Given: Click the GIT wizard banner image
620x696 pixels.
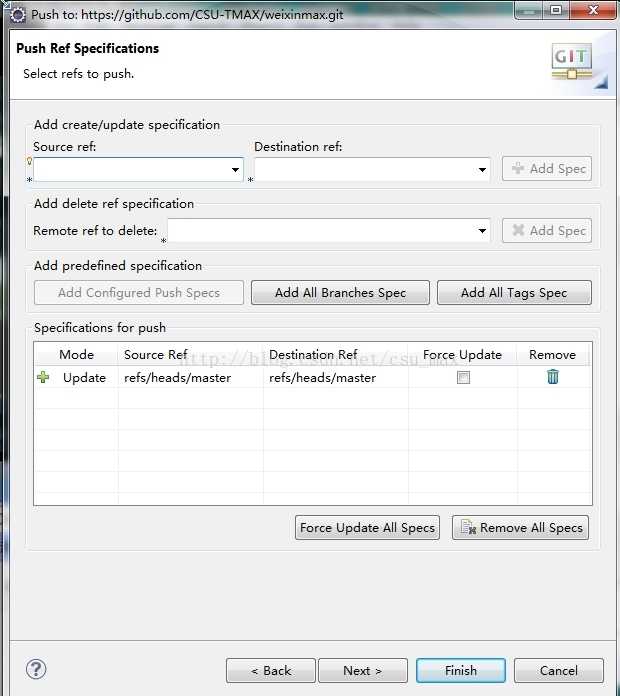Looking at the screenshot, I should 572,61.
